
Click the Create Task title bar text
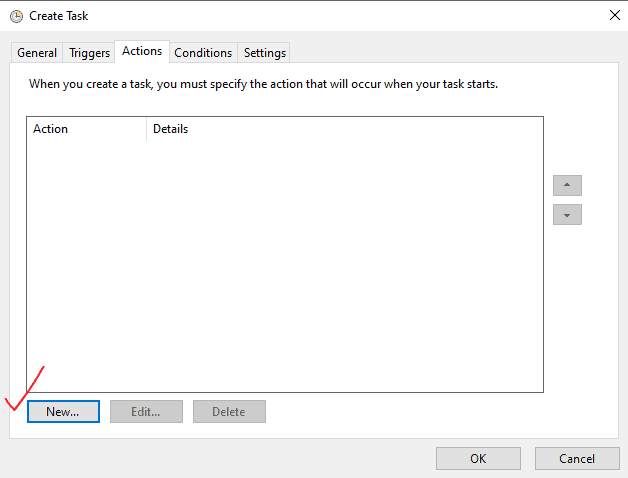click(x=59, y=16)
